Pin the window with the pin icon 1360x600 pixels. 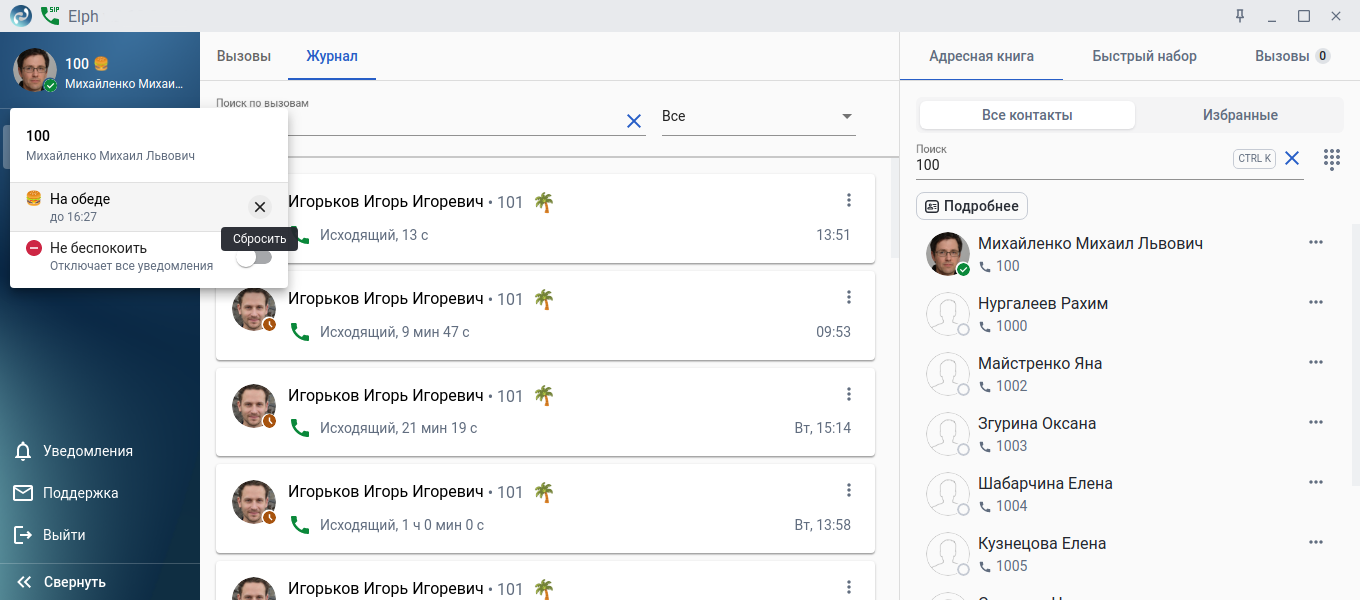[1240, 16]
